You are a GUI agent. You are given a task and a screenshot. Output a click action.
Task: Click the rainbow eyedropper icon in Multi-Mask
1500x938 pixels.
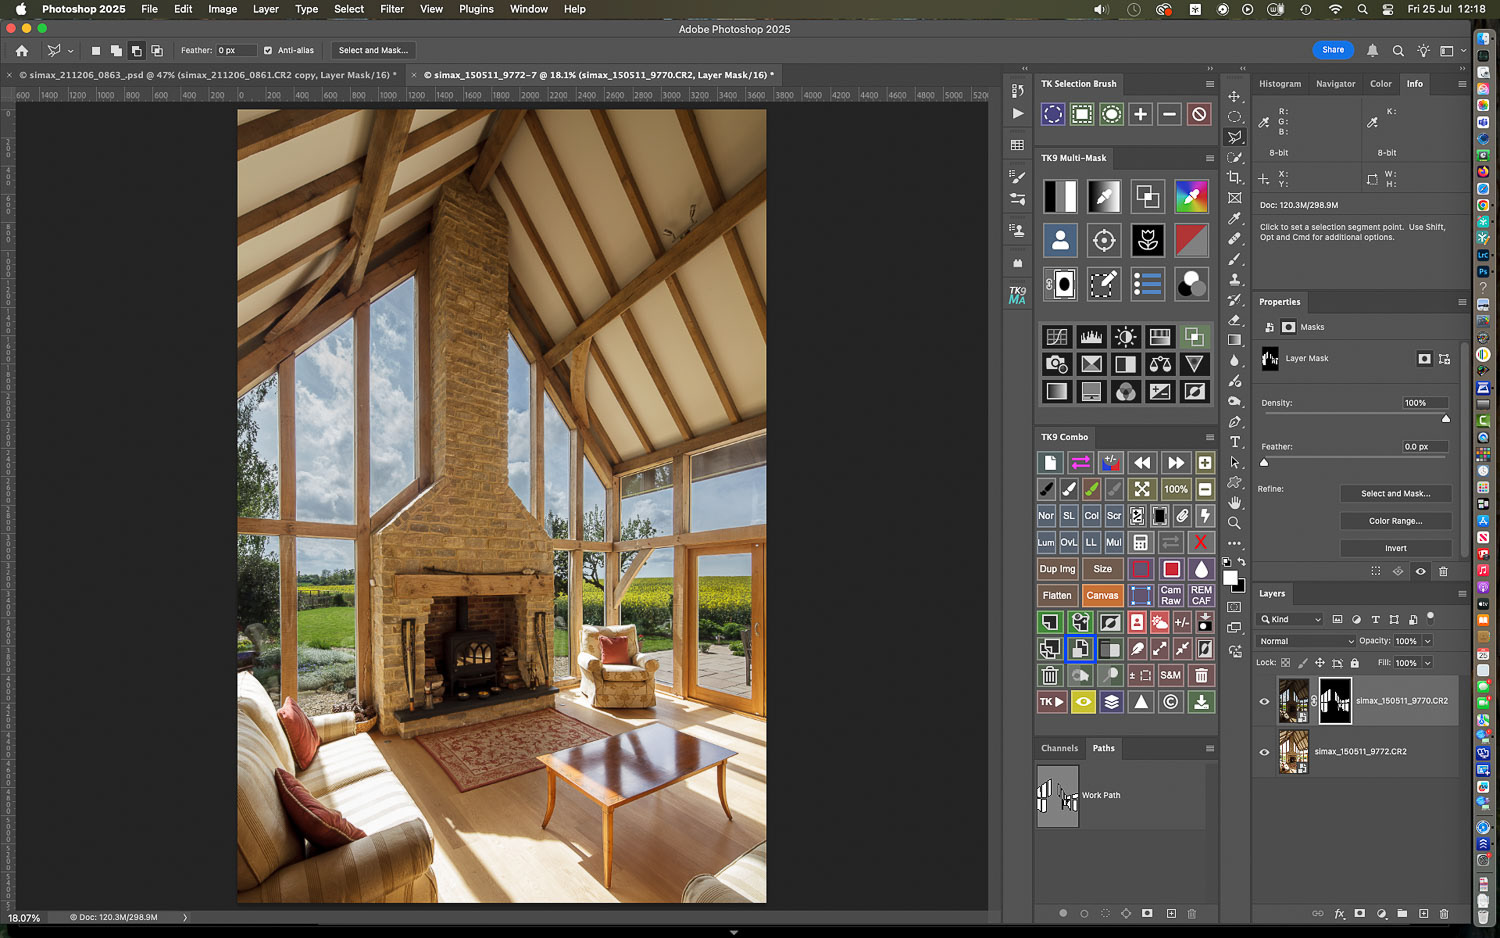pyautogui.click(x=1191, y=196)
